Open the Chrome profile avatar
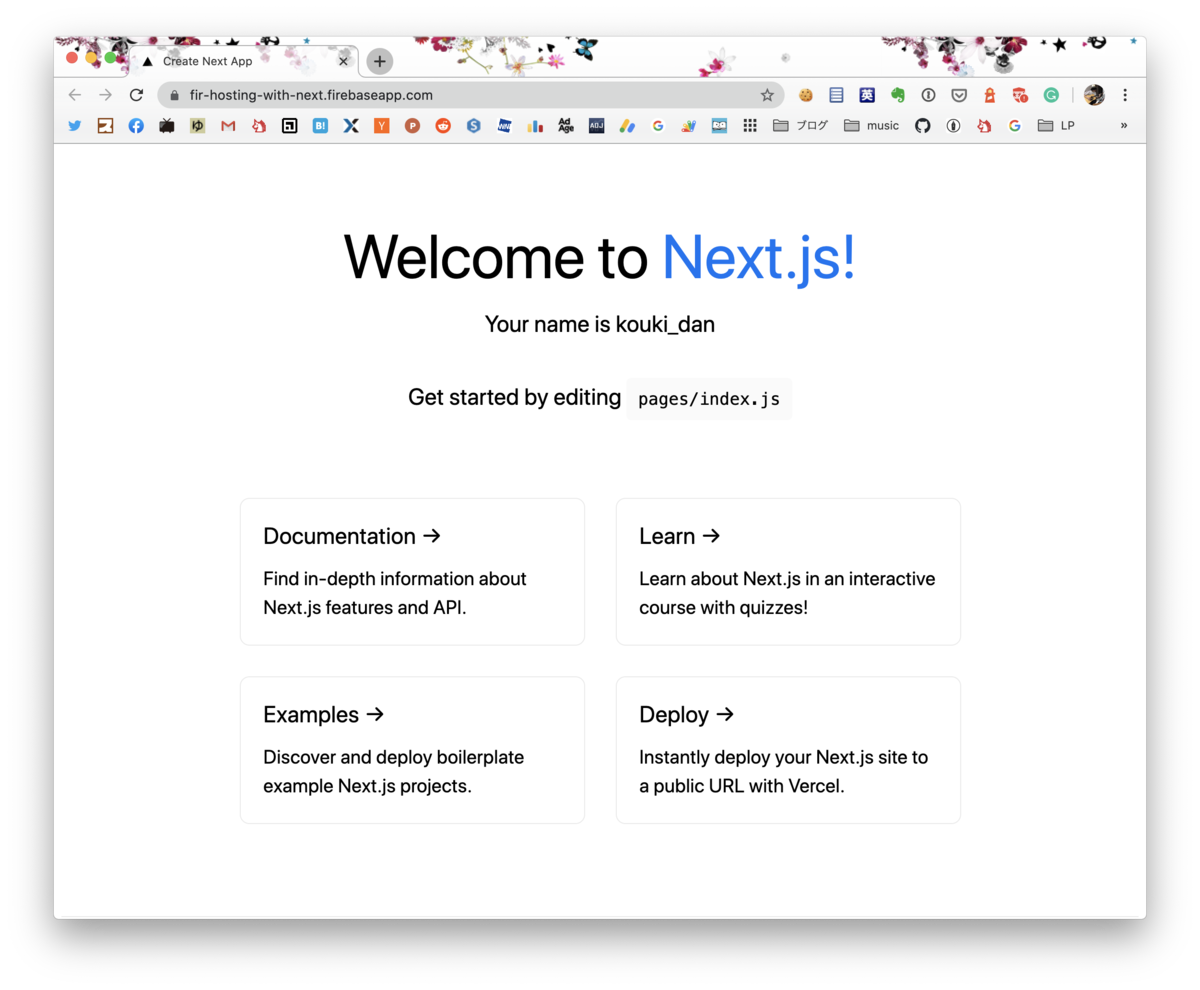This screenshot has width=1200, height=990. coord(1094,95)
